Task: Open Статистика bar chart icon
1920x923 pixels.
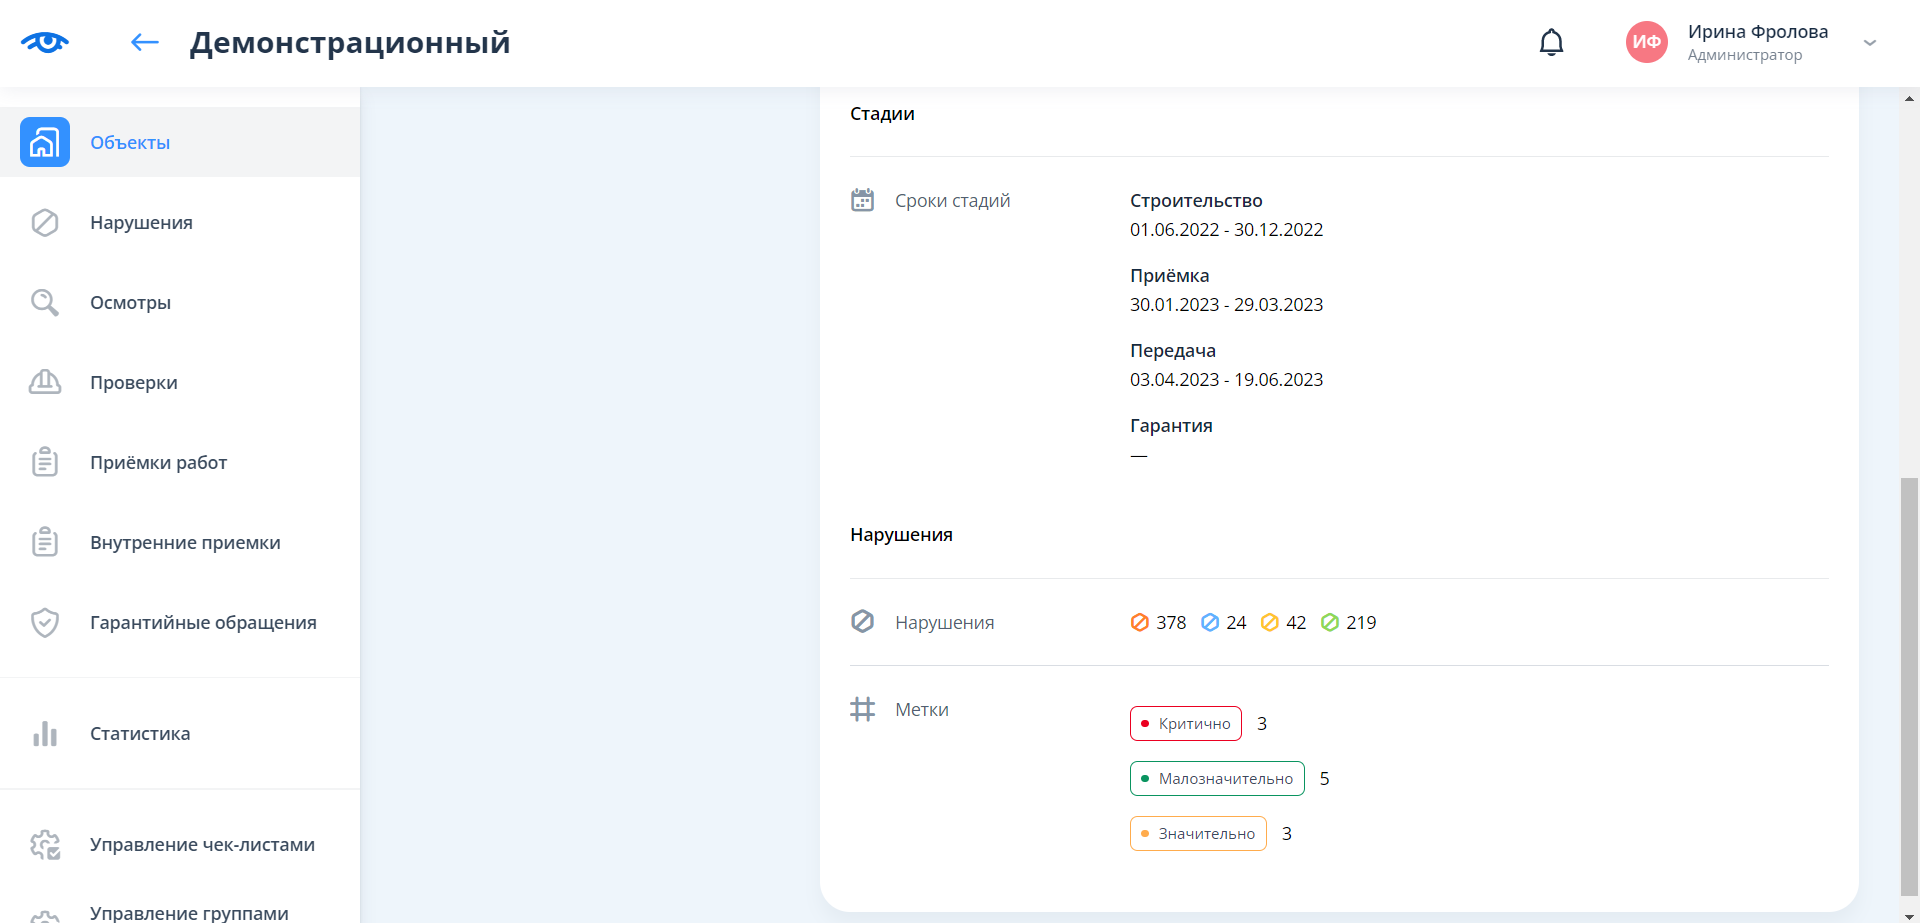Action: (x=45, y=733)
